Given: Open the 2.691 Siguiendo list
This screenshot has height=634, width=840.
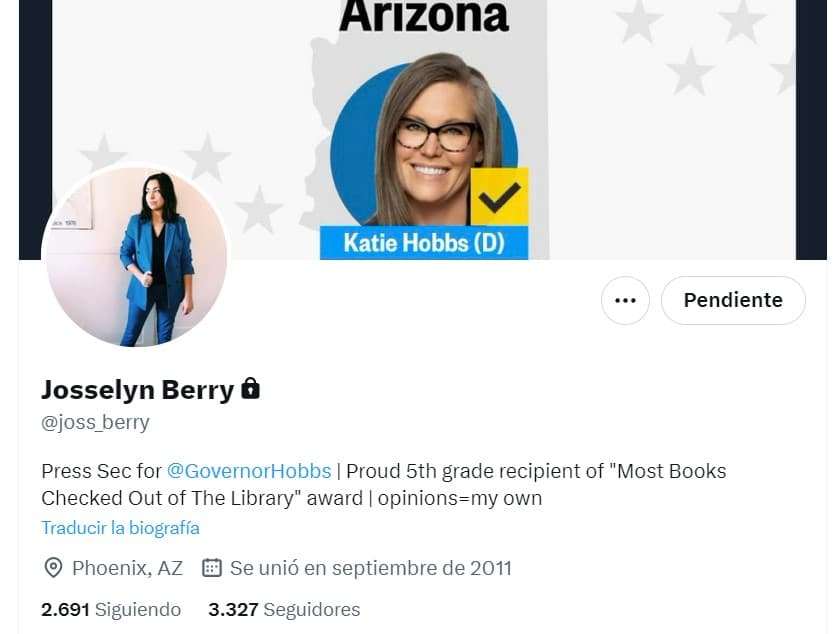Looking at the screenshot, I should pos(111,609).
